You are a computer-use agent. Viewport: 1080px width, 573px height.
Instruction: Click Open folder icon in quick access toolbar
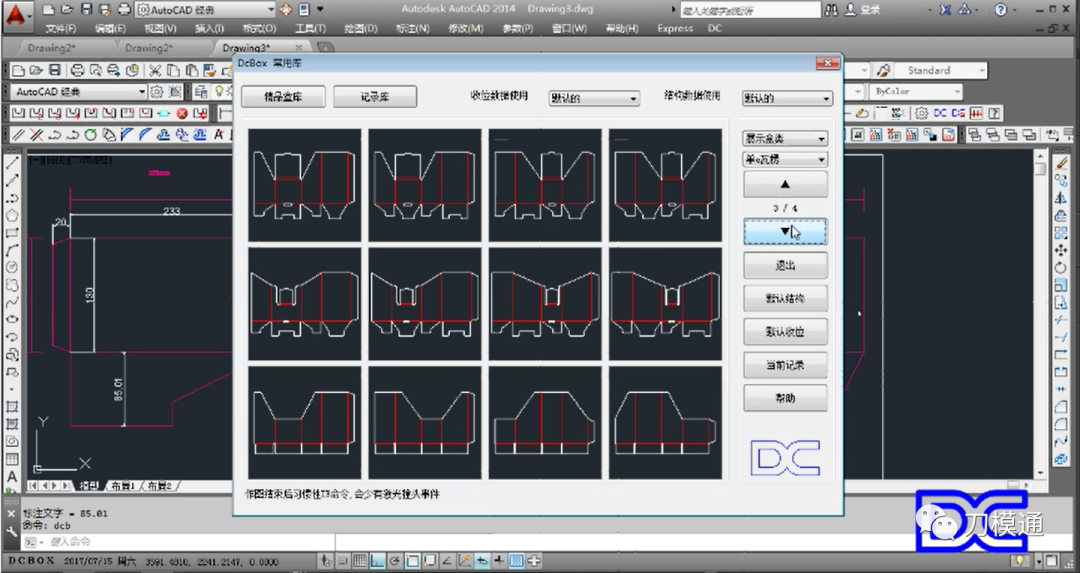(67, 10)
